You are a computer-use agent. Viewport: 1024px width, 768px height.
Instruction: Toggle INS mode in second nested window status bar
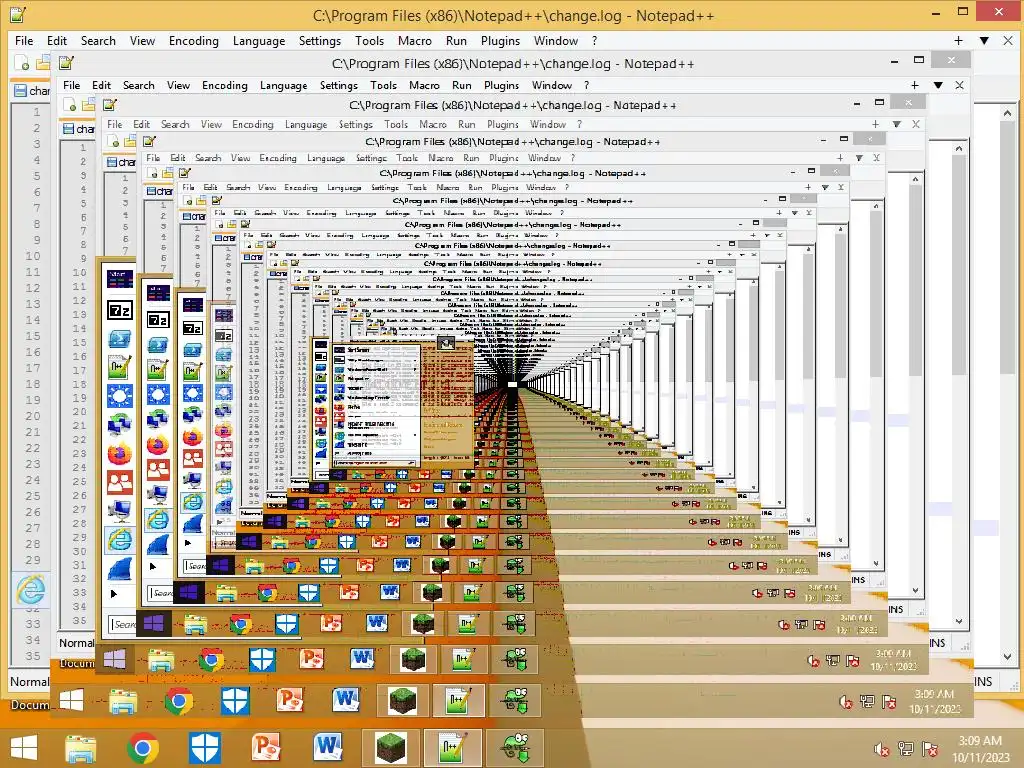(x=937, y=643)
